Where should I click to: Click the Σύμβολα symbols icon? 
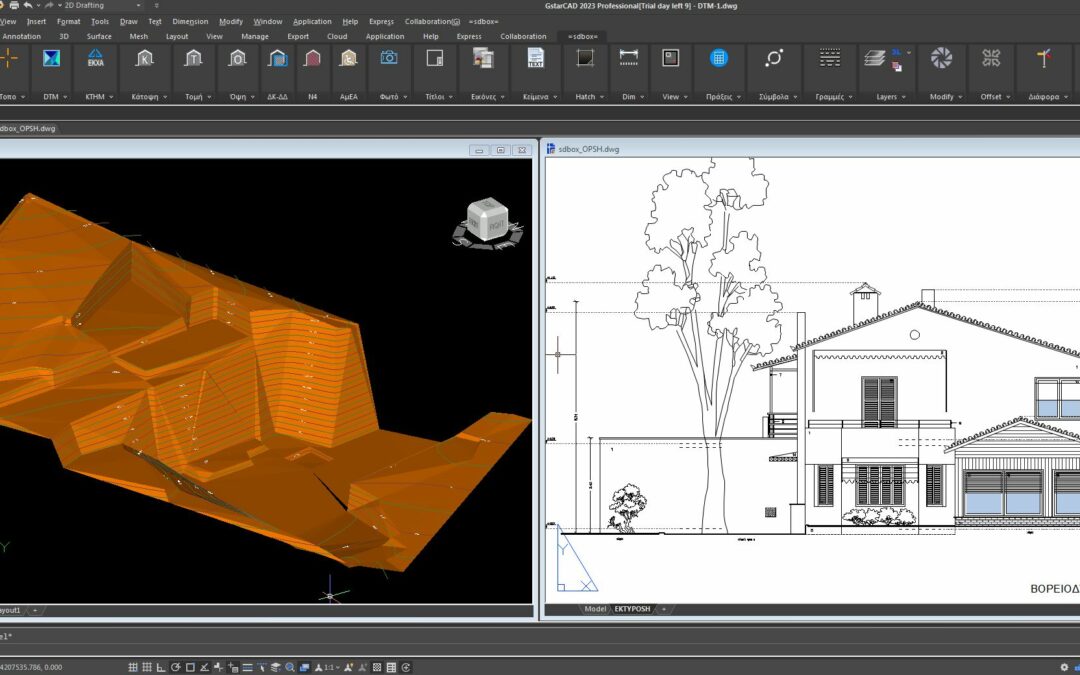tap(773, 59)
